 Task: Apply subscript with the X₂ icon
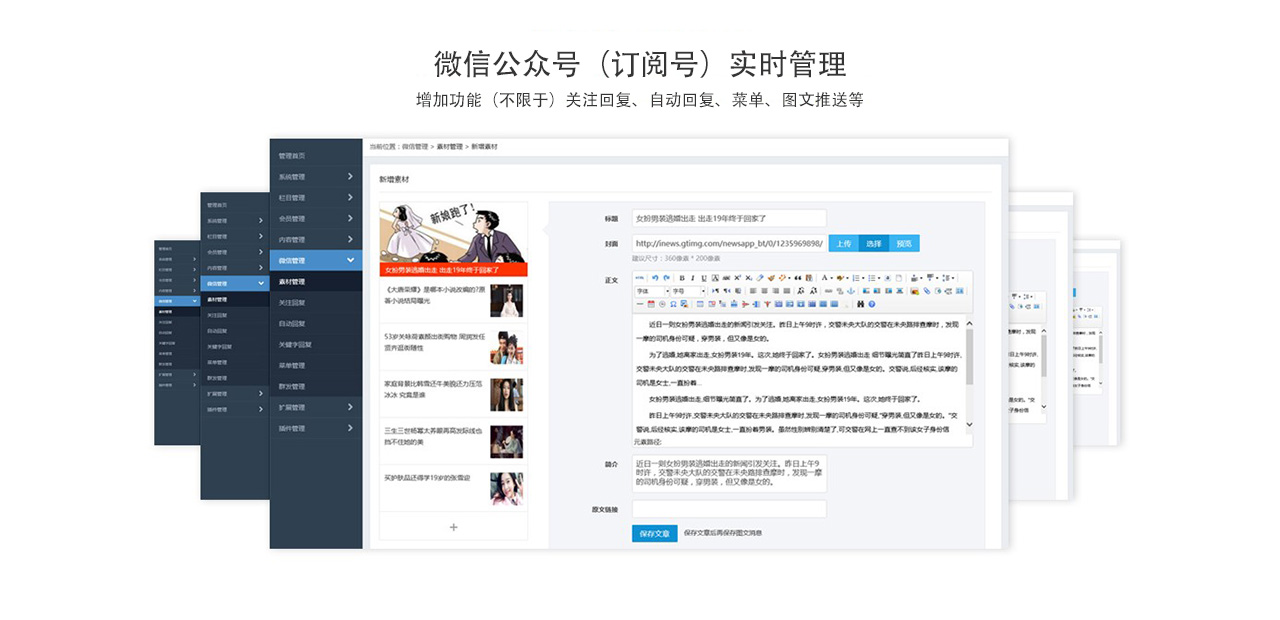tap(748, 278)
